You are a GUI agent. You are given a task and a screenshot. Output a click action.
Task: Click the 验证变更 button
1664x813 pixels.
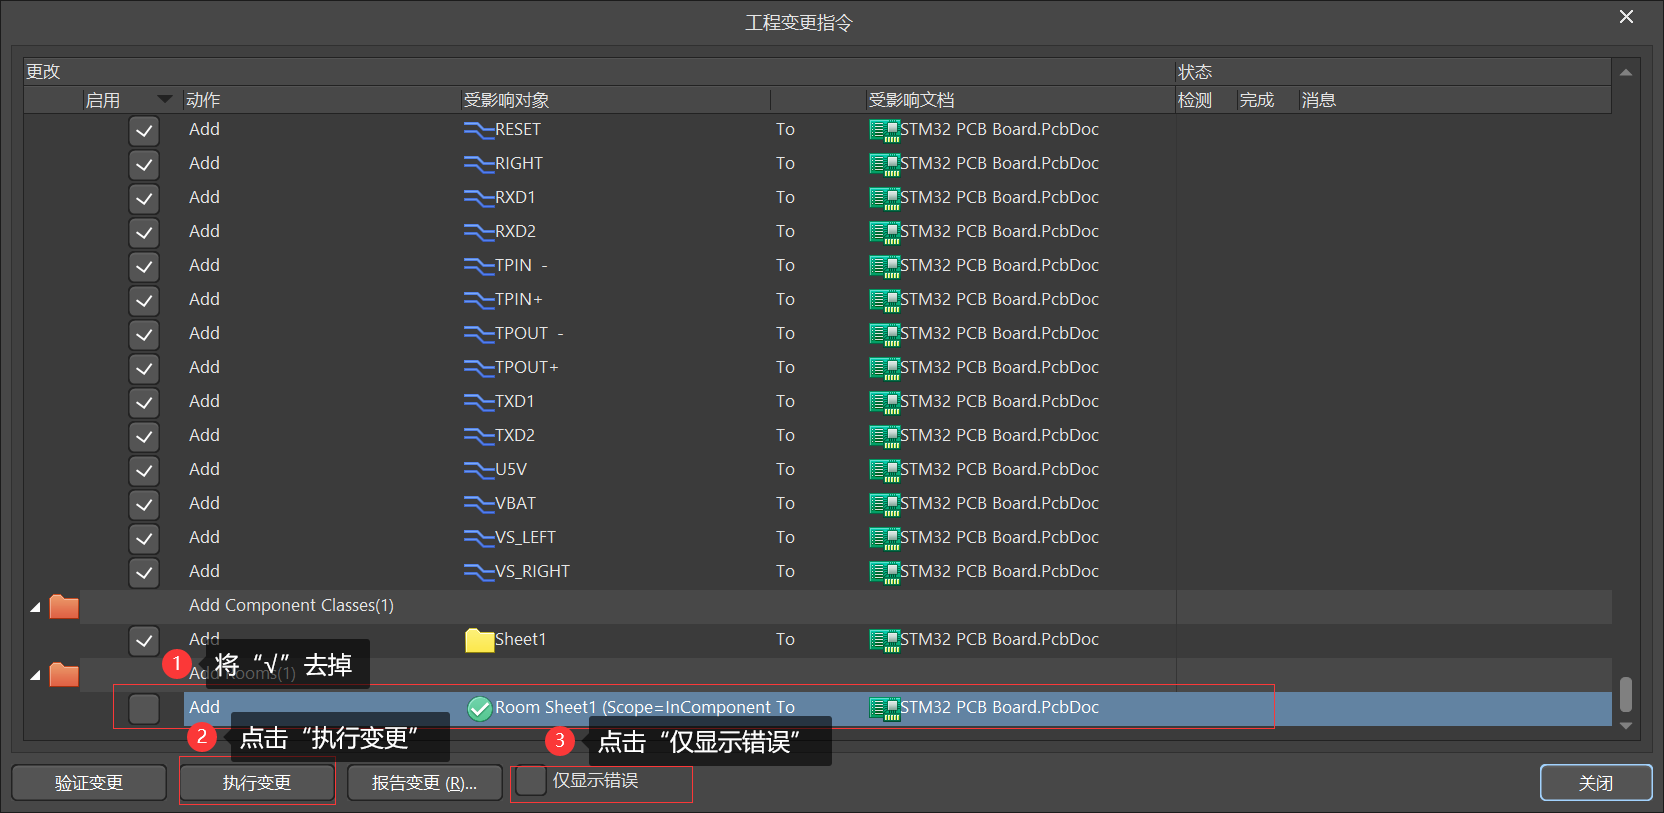point(89,783)
